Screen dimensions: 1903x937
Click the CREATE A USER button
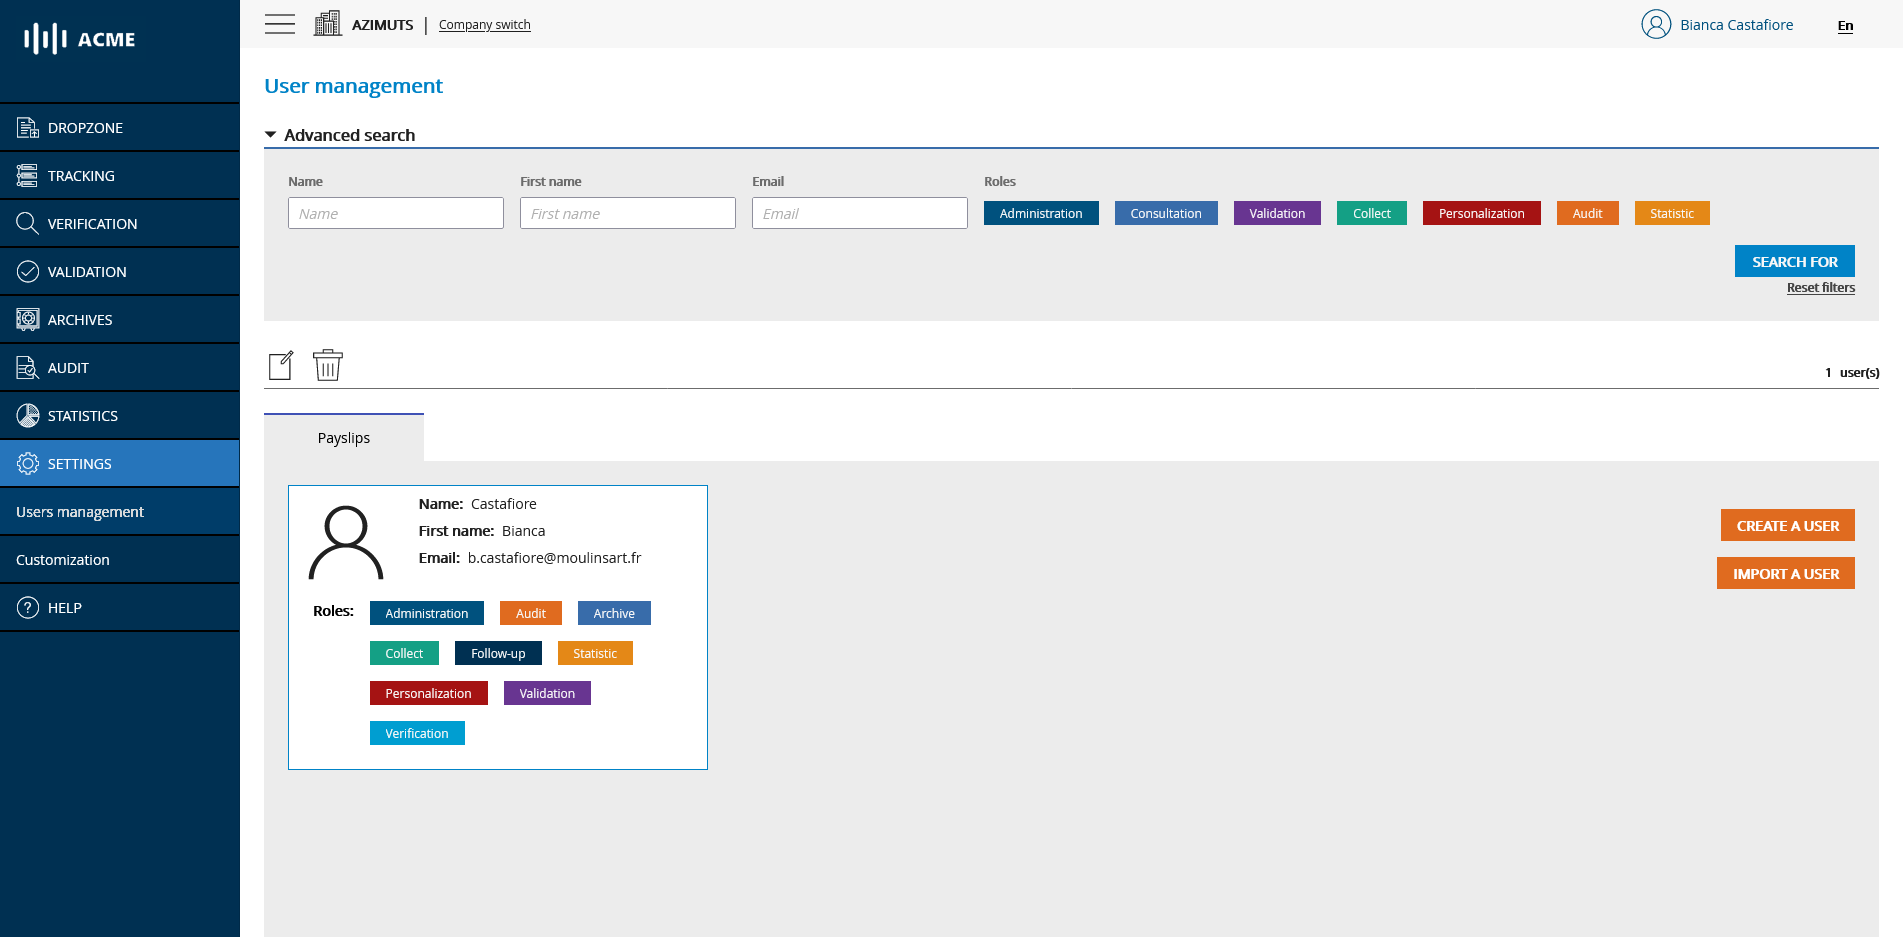click(x=1787, y=525)
